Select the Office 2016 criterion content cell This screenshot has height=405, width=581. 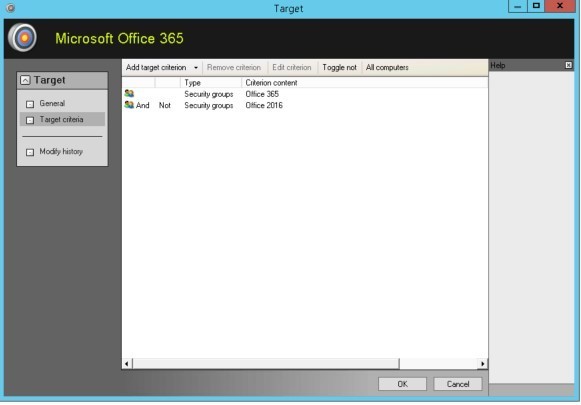click(x=264, y=105)
